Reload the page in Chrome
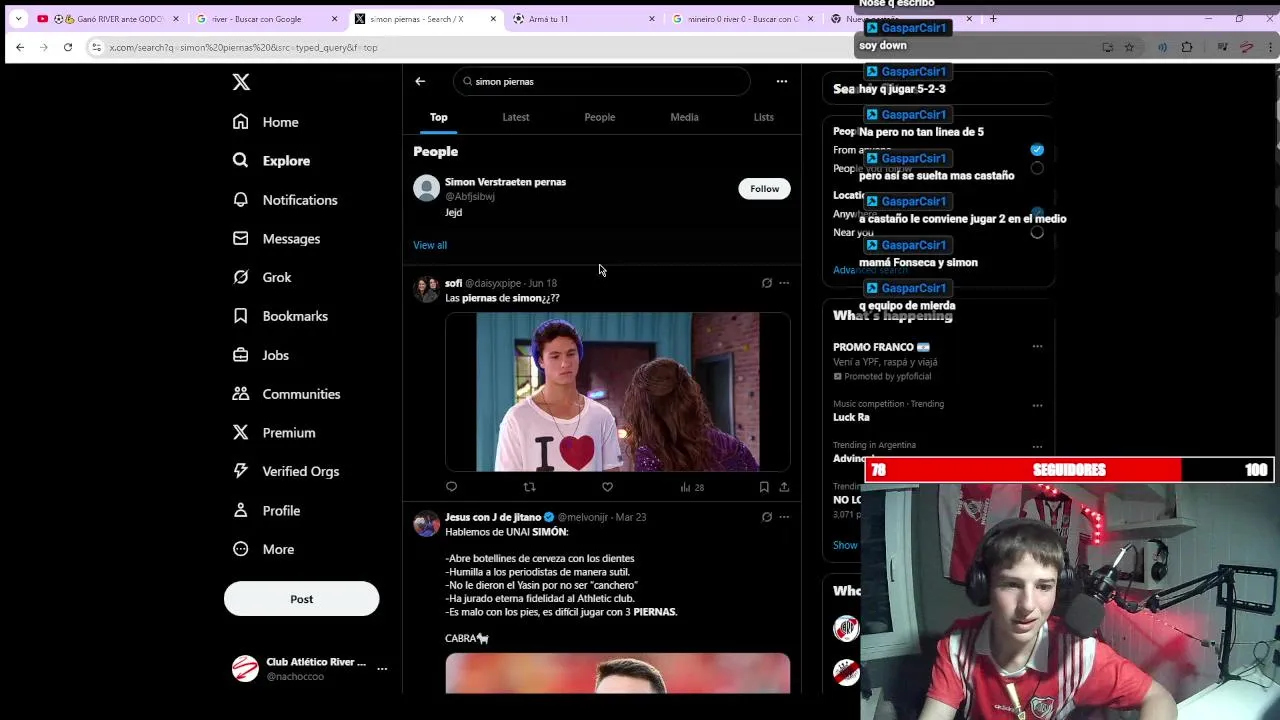The width and height of the screenshot is (1280, 720). [x=68, y=47]
